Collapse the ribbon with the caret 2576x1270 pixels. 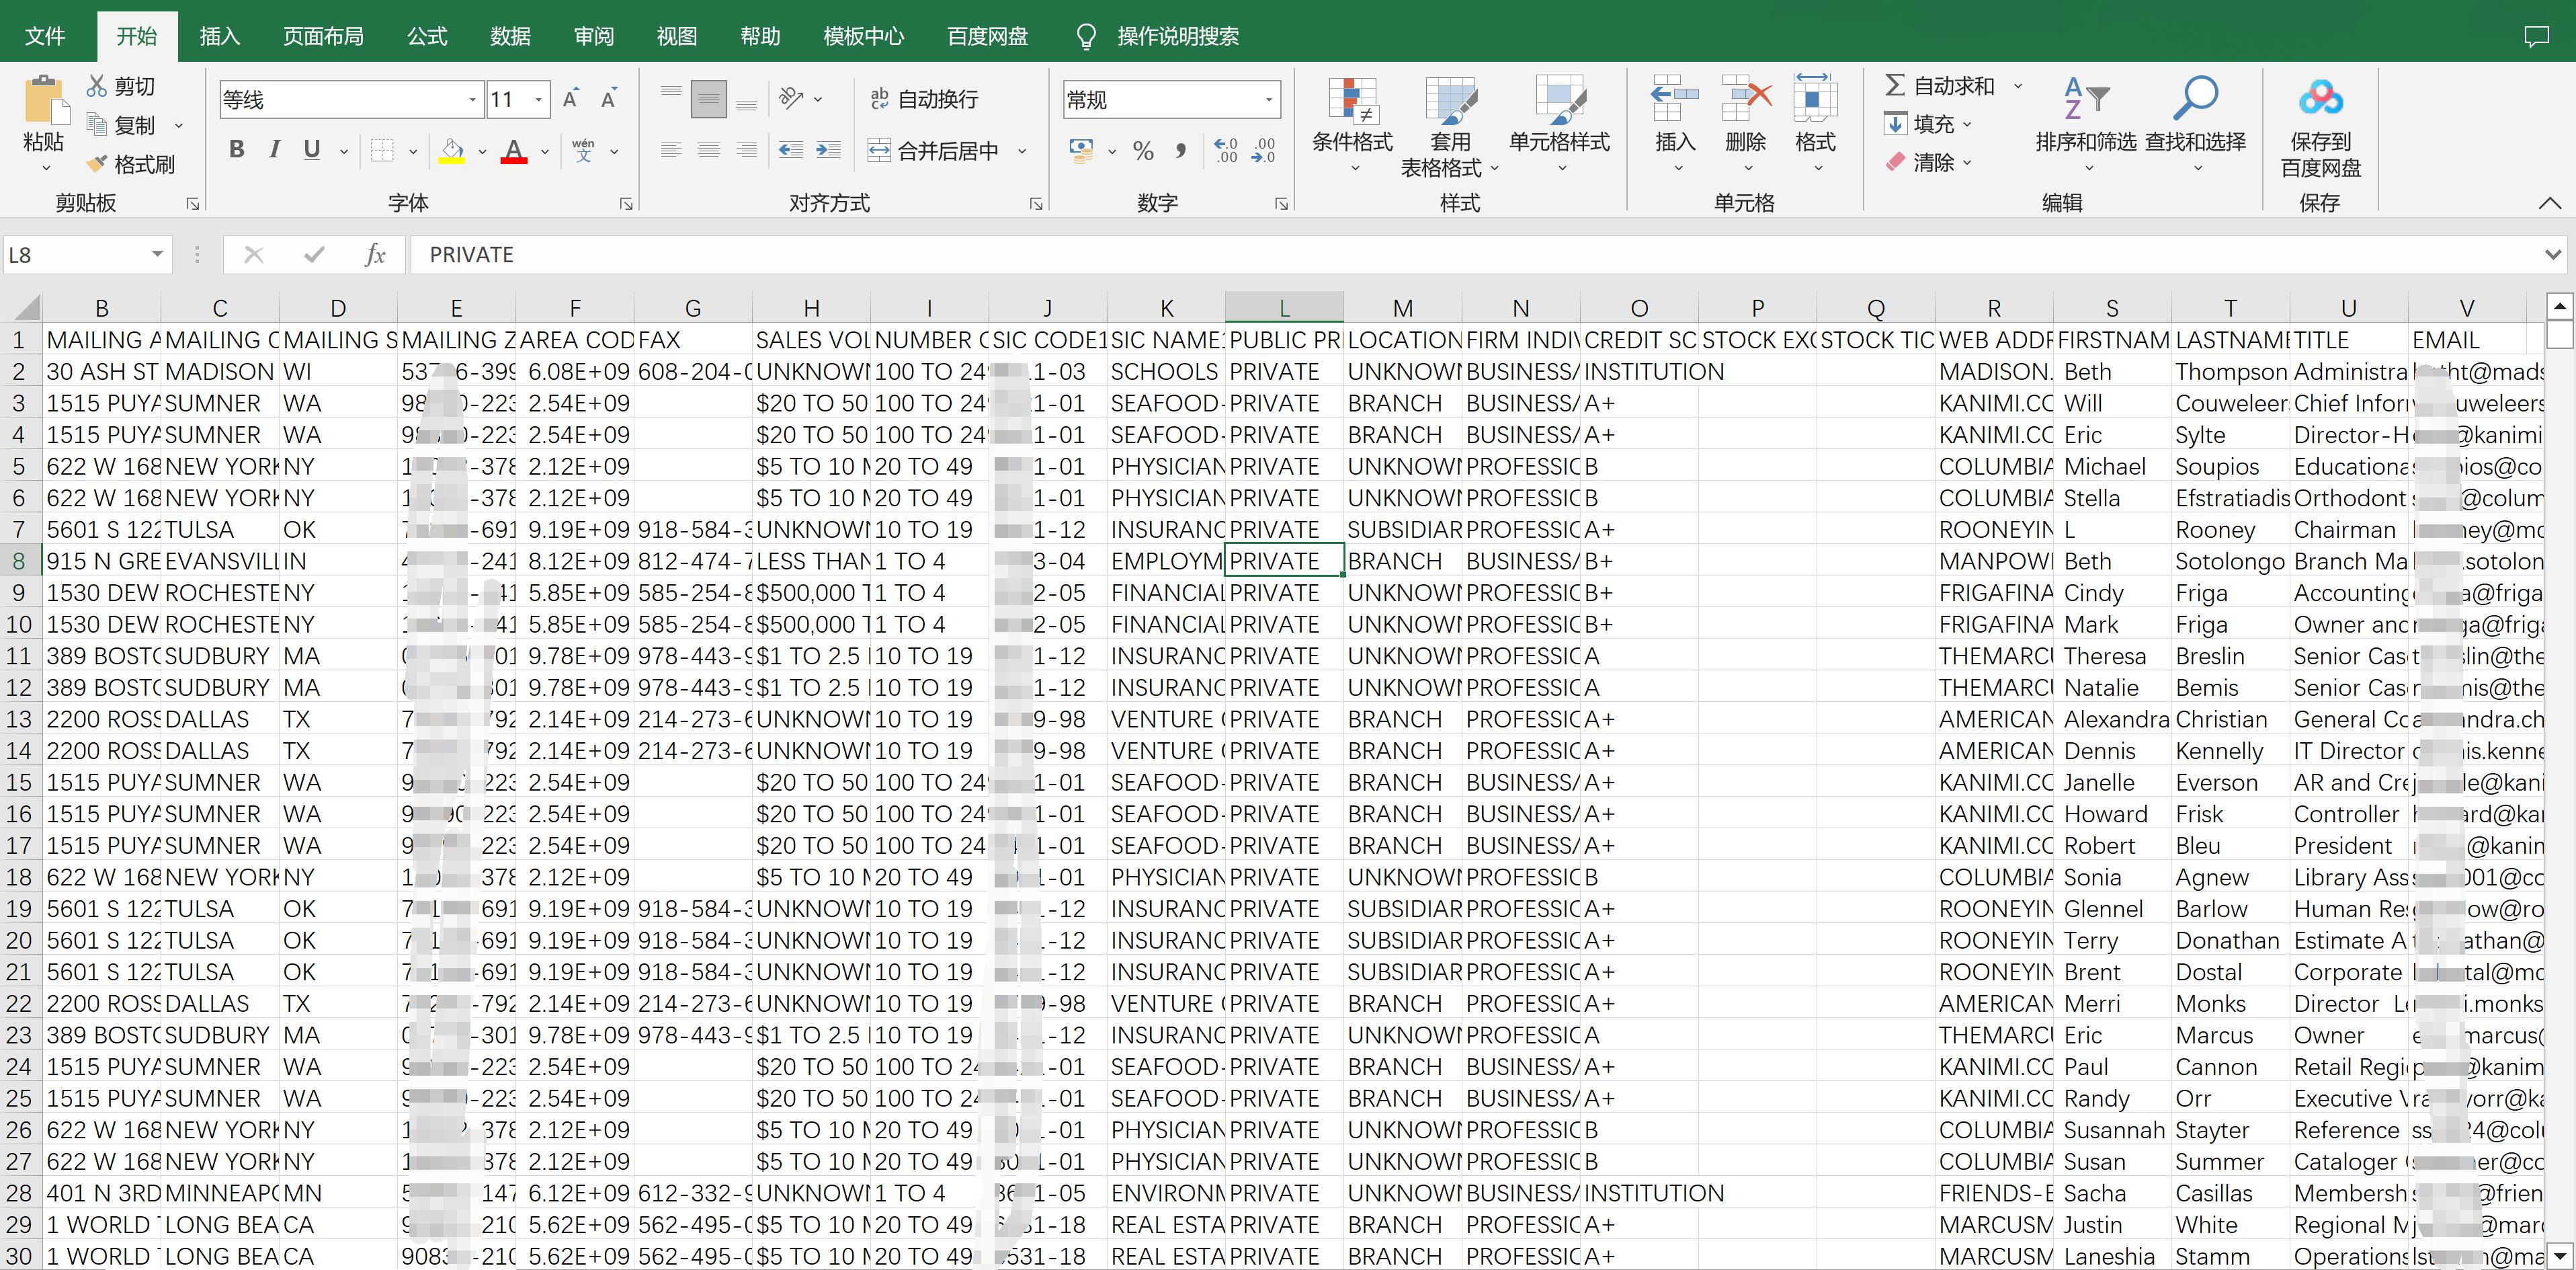point(2550,203)
